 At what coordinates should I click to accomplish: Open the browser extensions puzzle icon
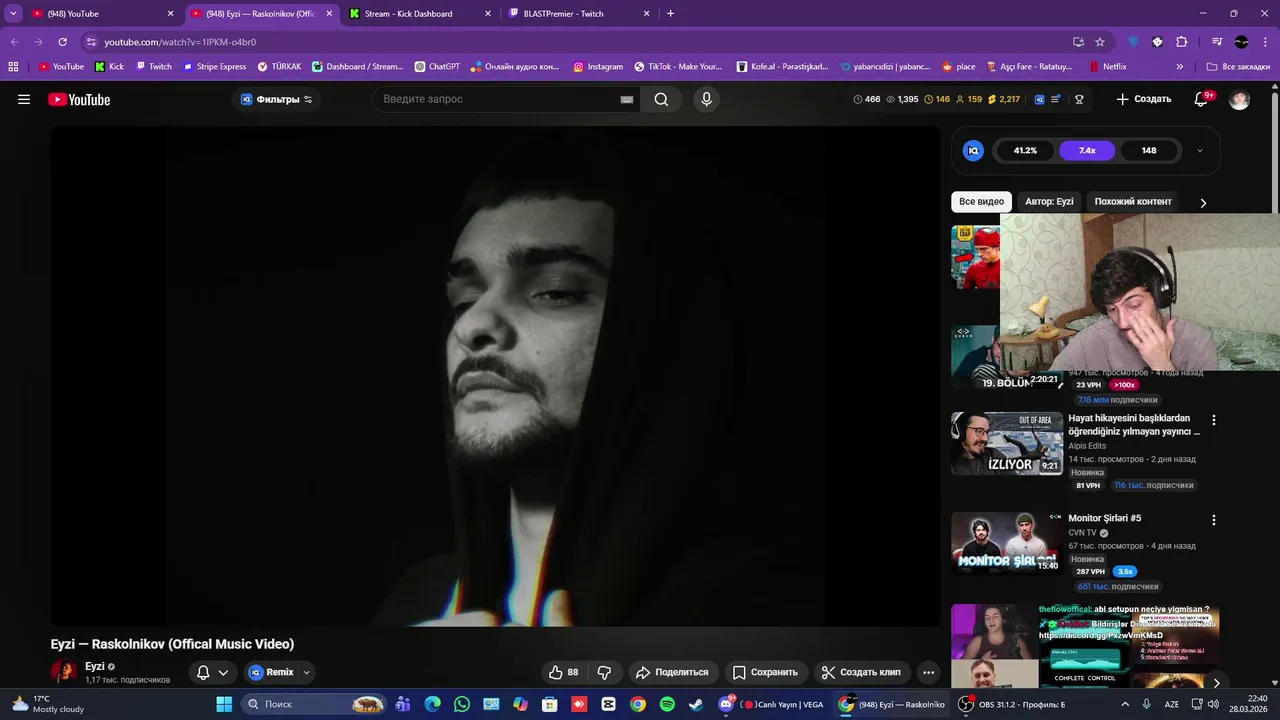tap(1182, 42)
